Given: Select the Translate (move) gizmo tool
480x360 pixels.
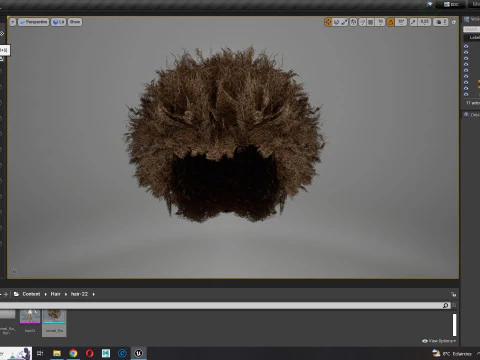Looking at the screenshot, I should (x=328, y=22).
